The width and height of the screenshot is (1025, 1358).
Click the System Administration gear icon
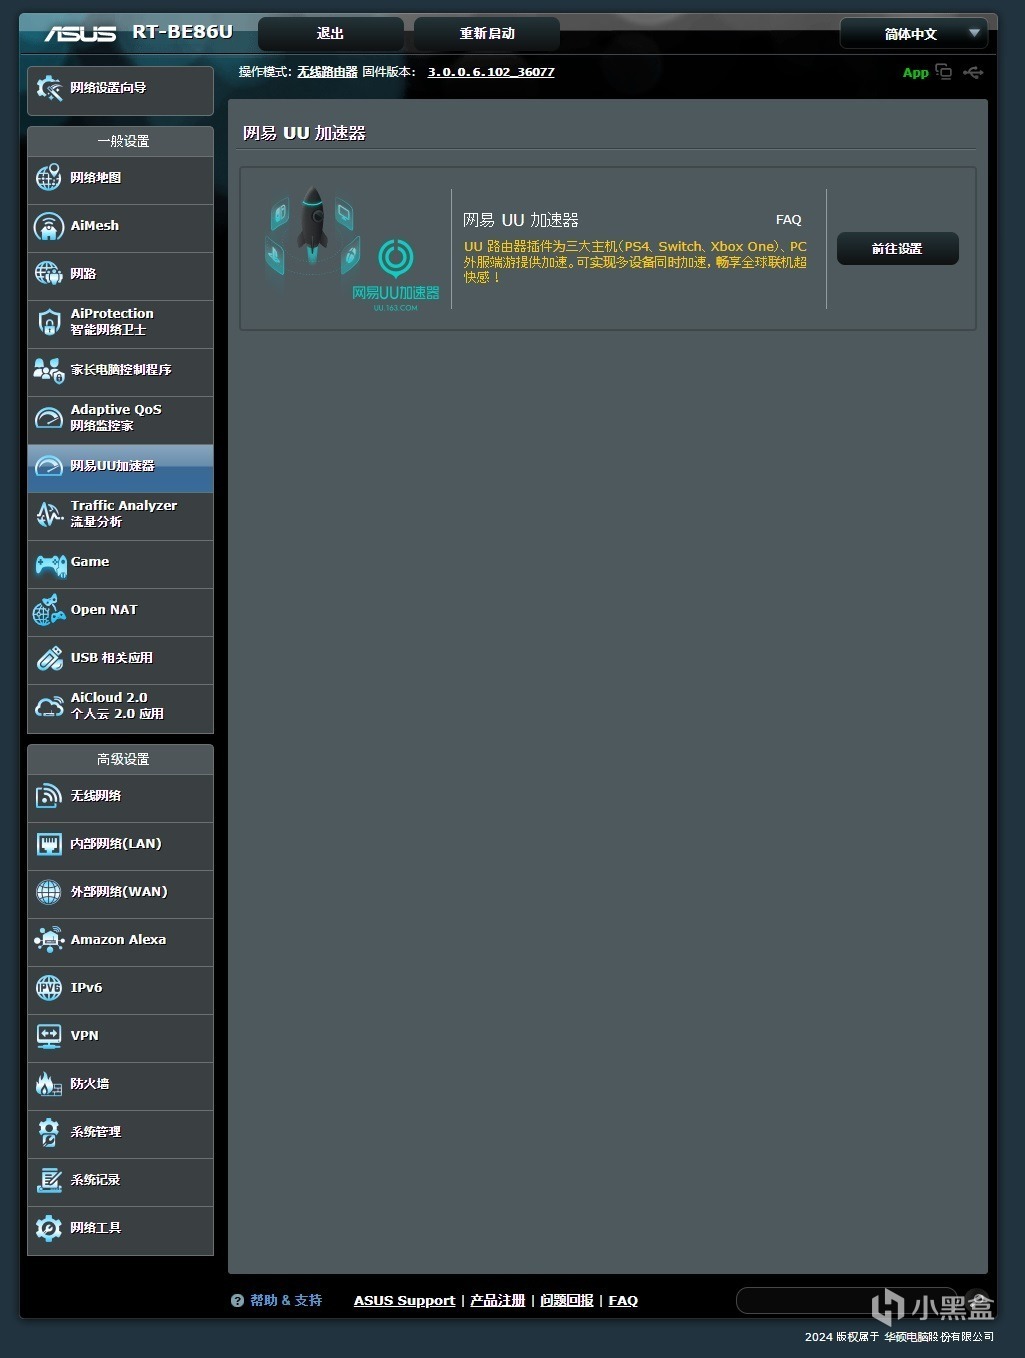pyautogui.click(x=49, y=1132)
